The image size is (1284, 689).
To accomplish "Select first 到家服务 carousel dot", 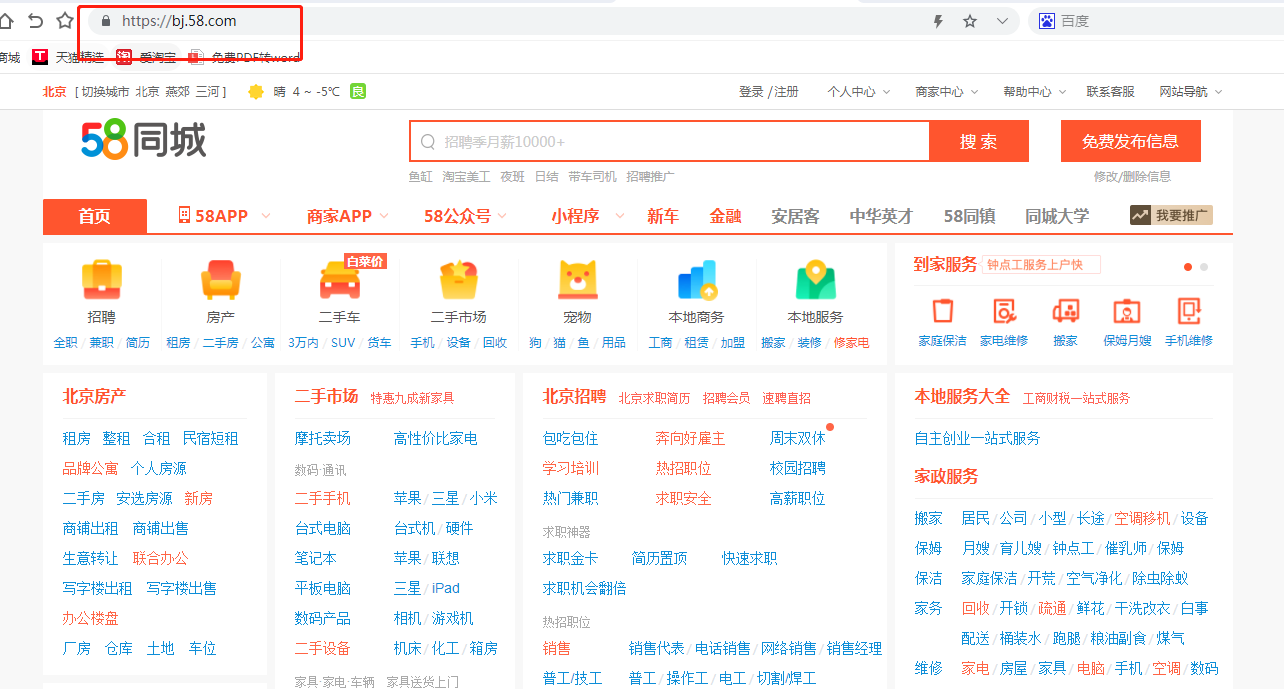I will tap(1188, 267).
